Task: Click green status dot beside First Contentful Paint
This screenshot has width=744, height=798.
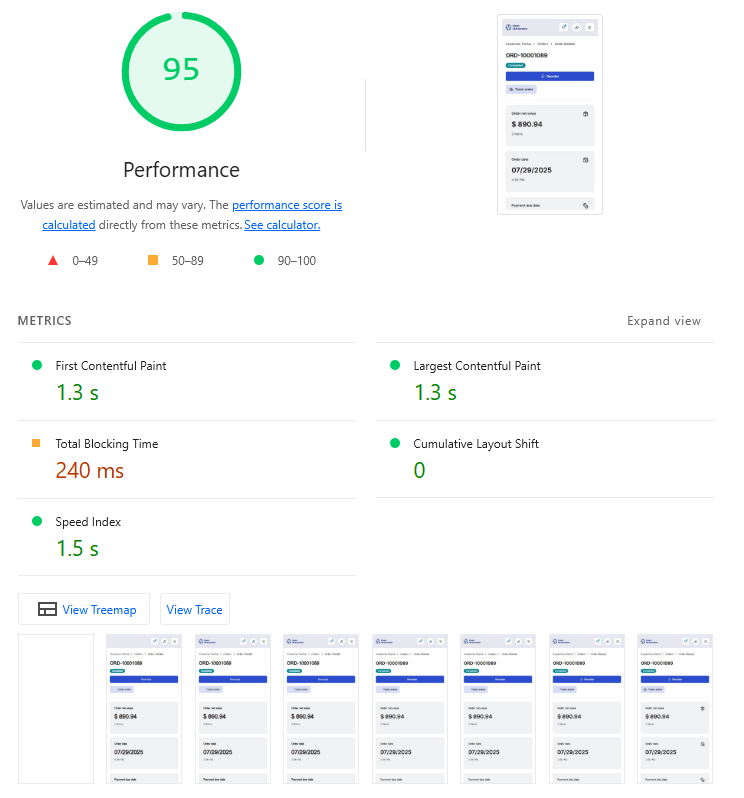Action: coord(37,366)
